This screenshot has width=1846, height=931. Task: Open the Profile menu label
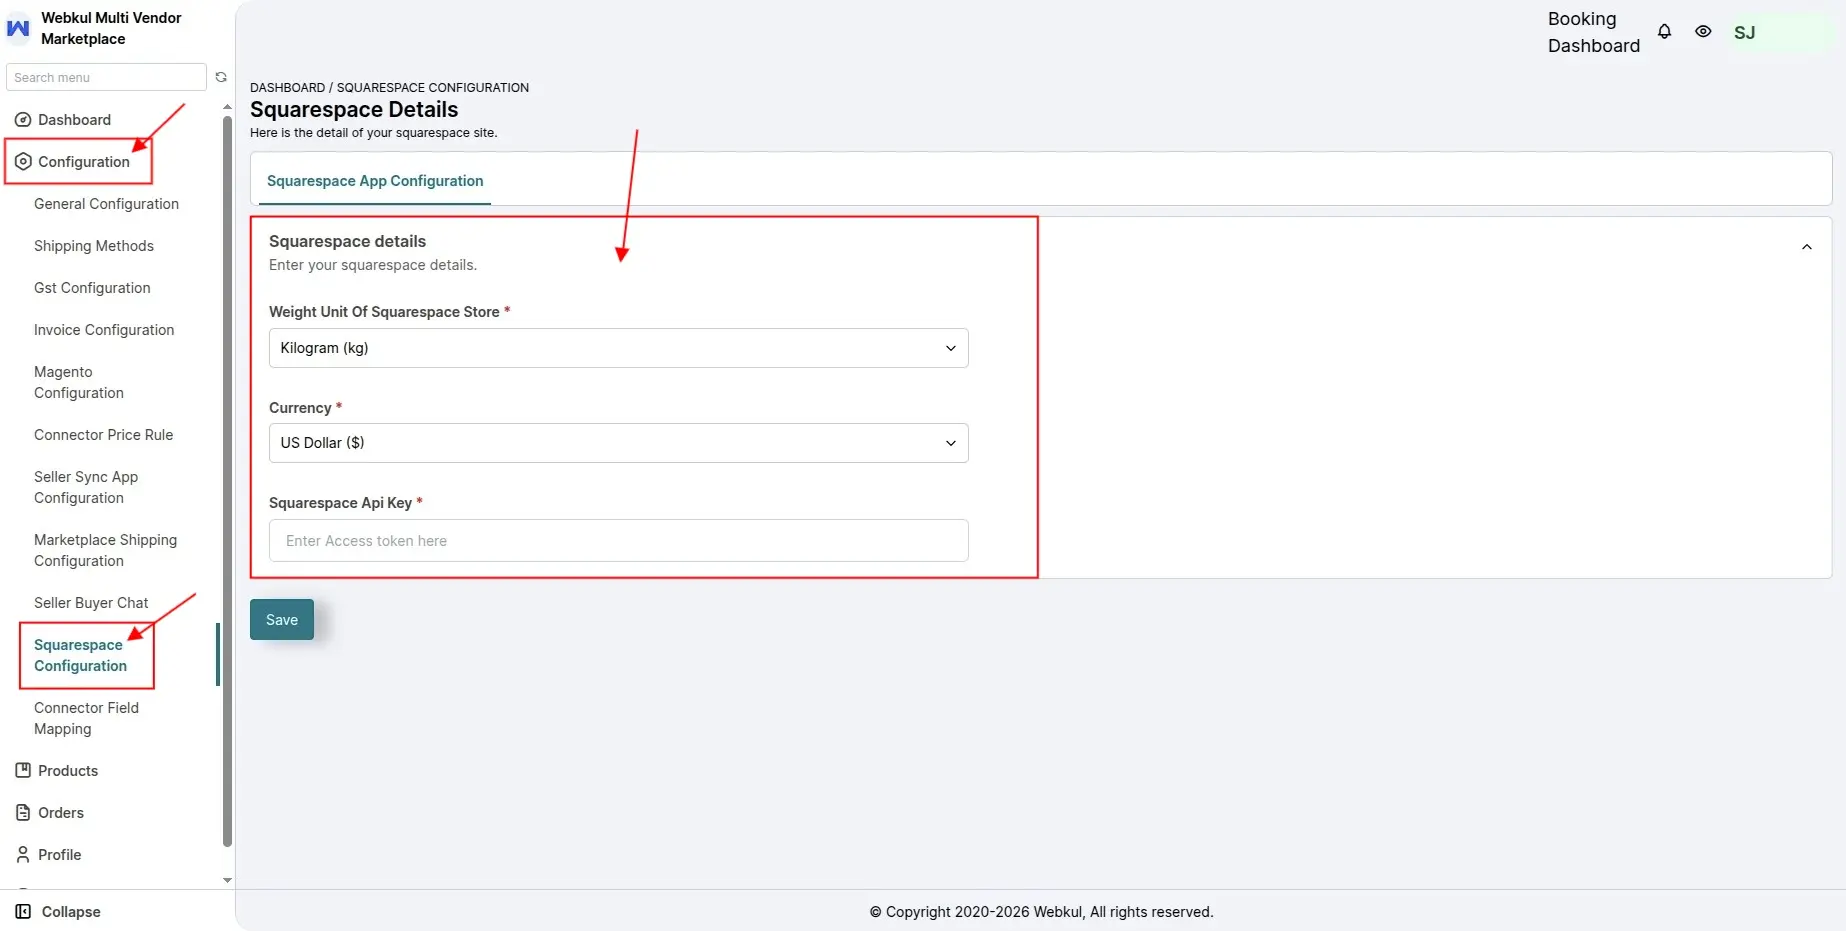point(60,855)
